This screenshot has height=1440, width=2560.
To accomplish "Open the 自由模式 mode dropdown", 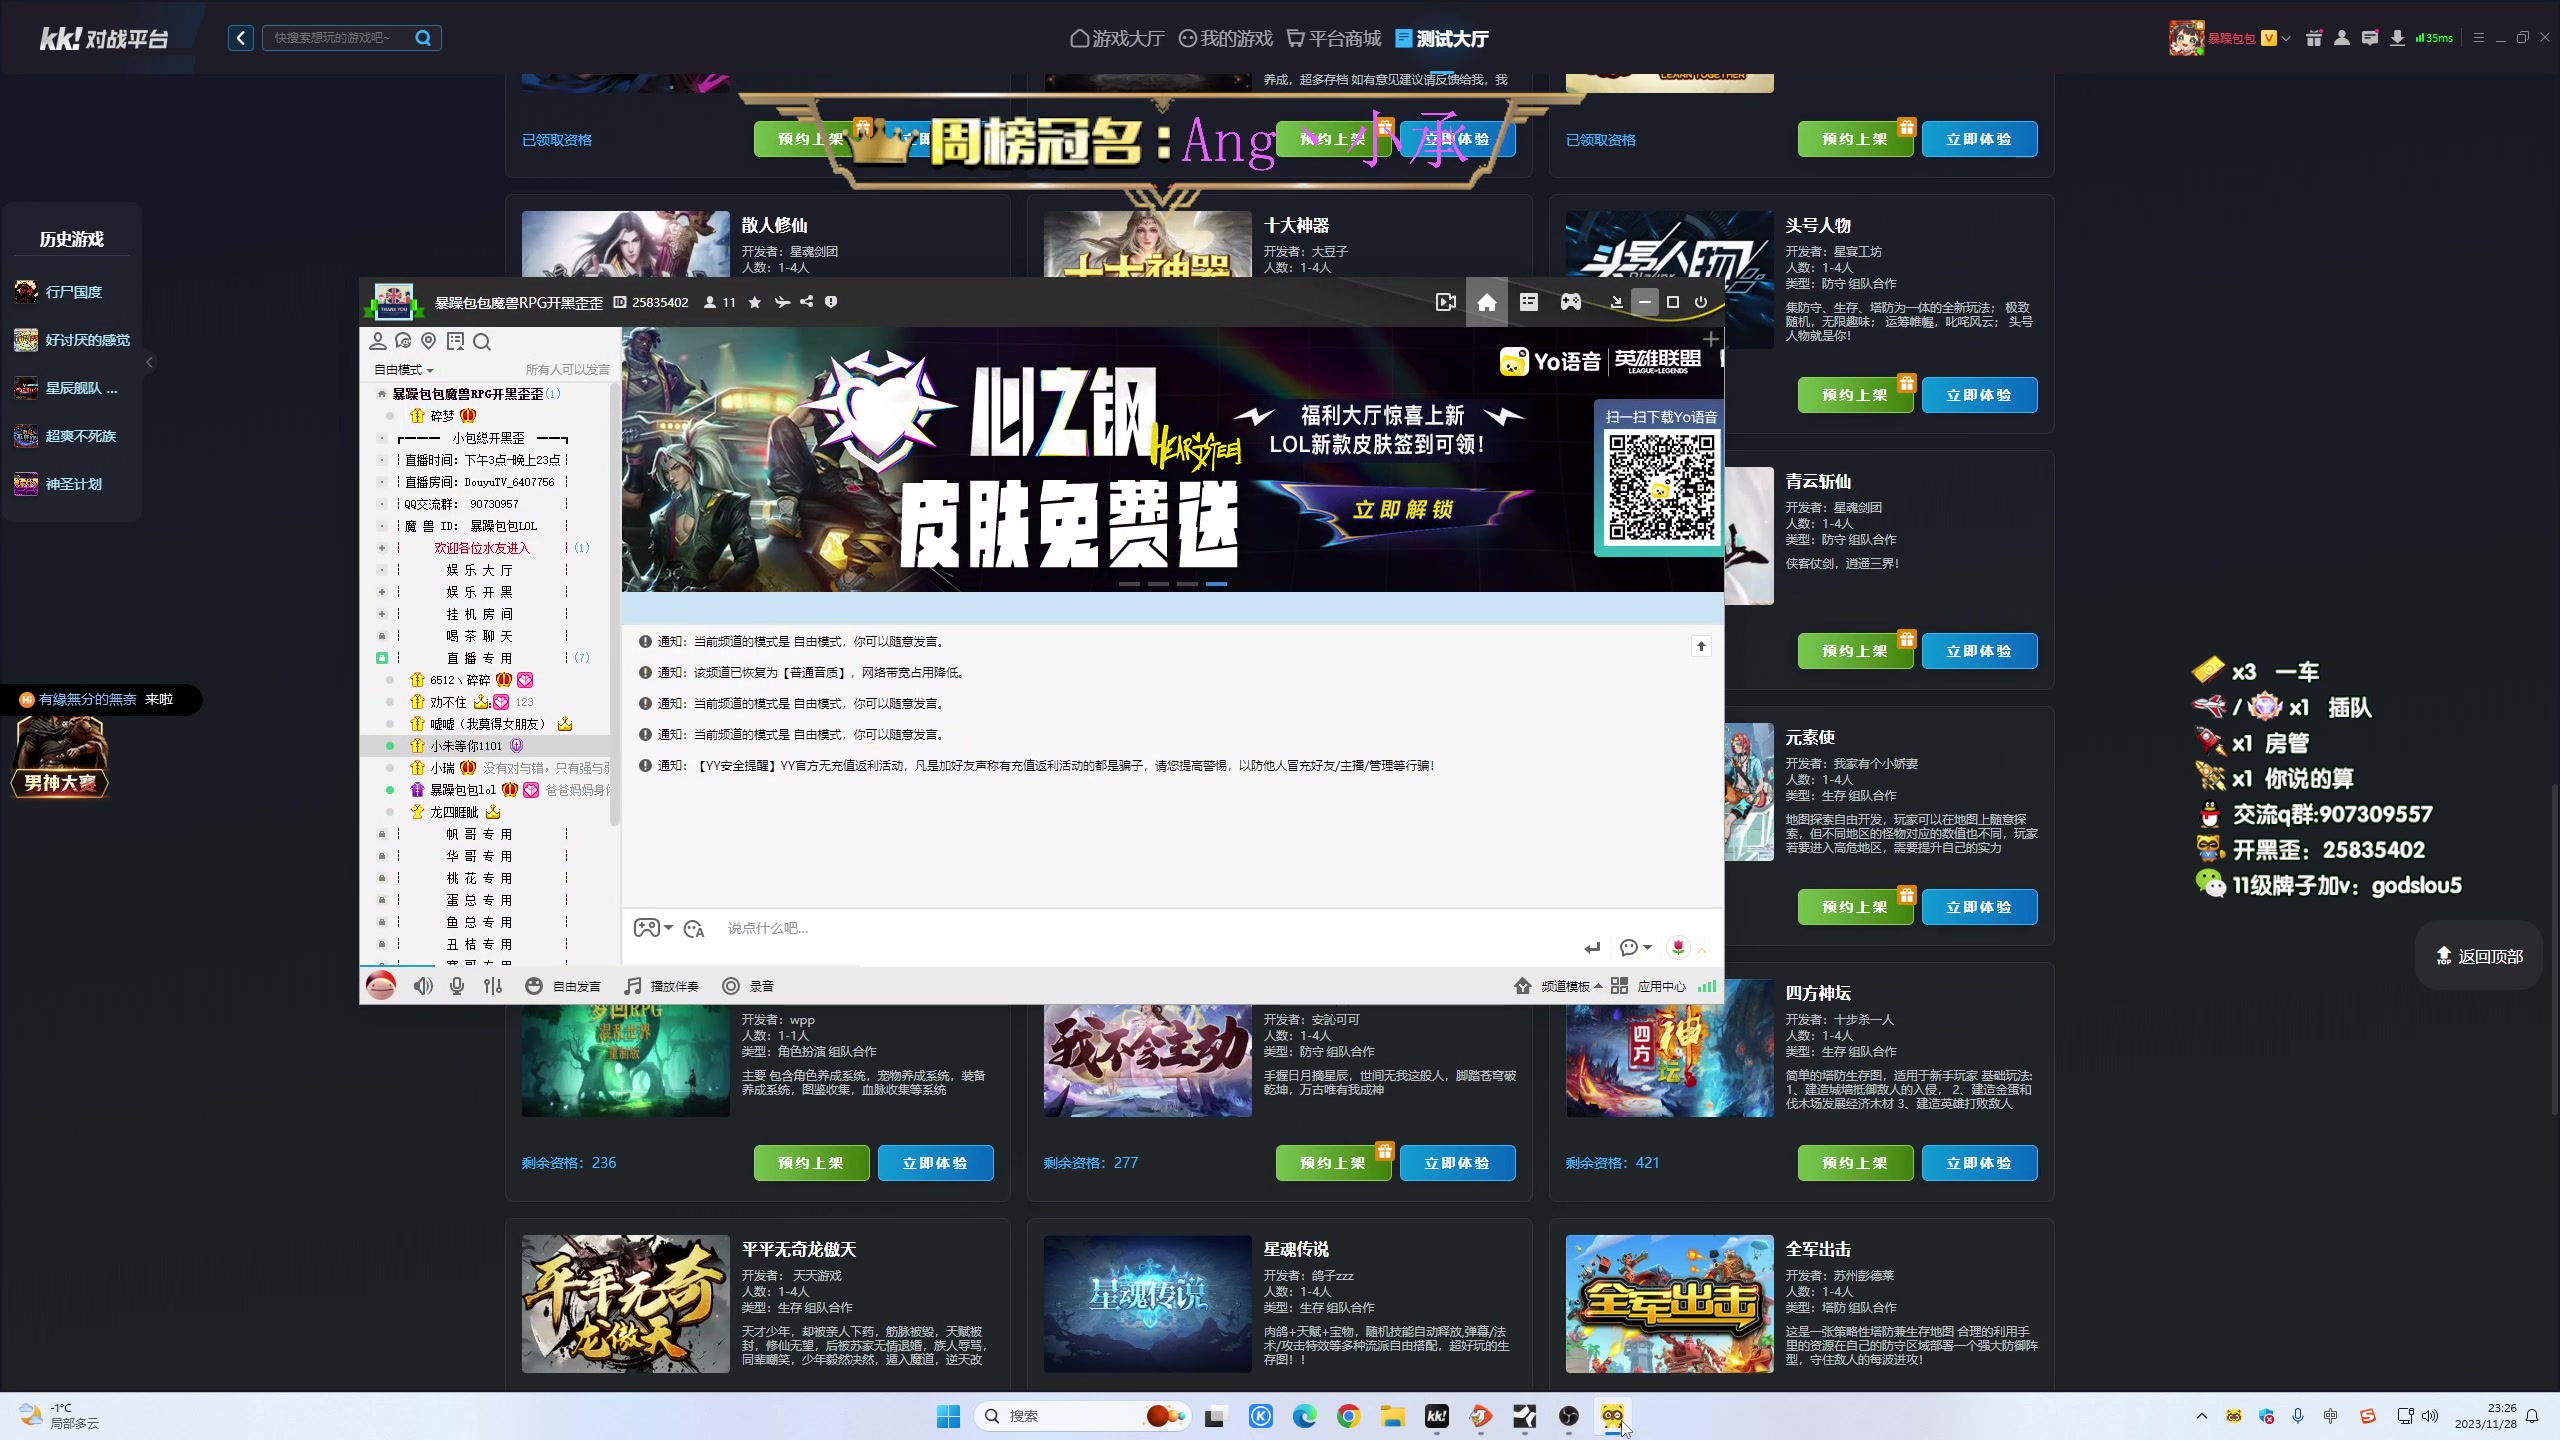I will coord(403,370).
